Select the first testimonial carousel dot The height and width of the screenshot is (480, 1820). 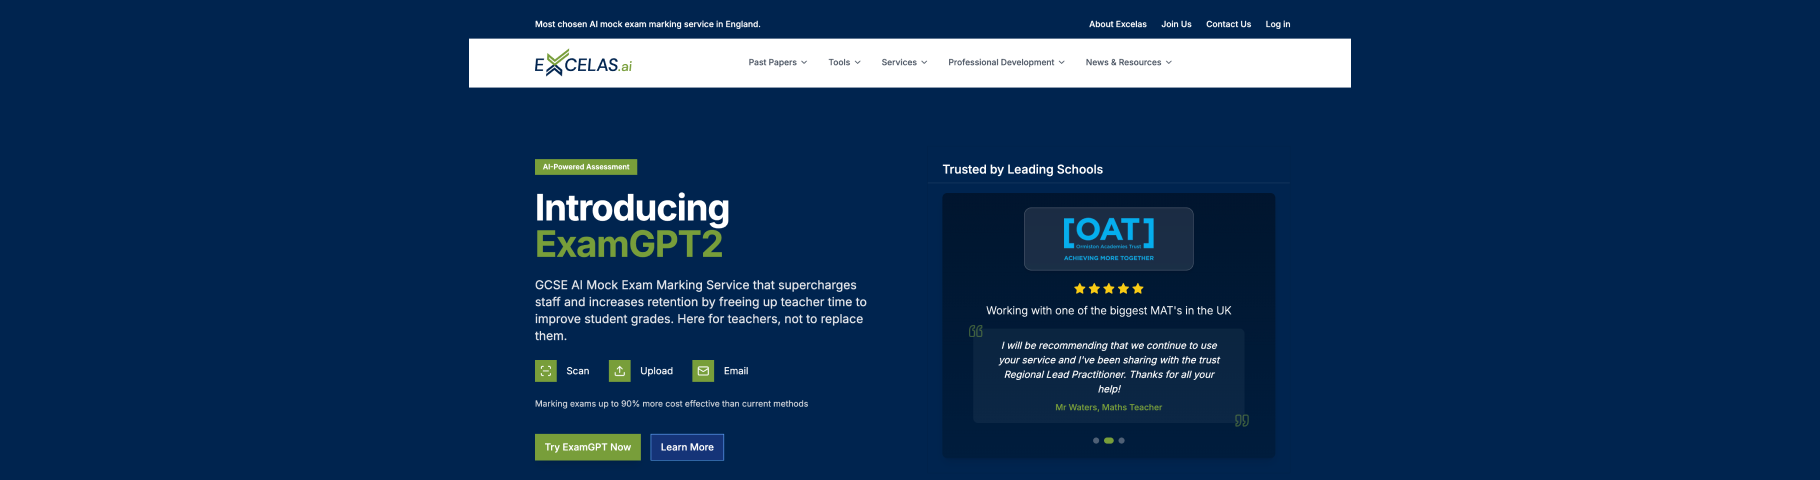click(1096, 441)
